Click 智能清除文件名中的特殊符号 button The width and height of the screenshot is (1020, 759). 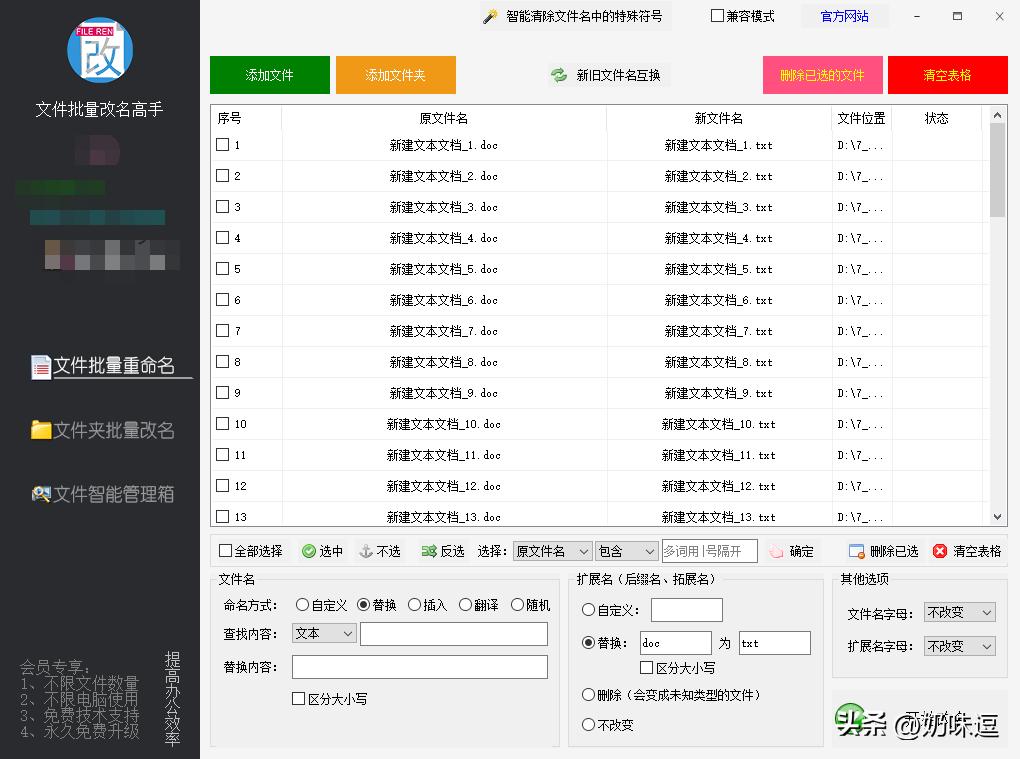(575, 16)
